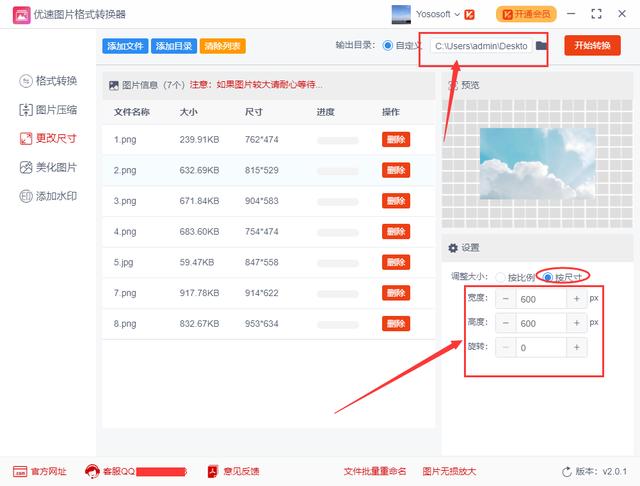Open the 添加水印 watermark tool
The height and width of the screenshot is (486, 640).
click(x=48, y=197)
